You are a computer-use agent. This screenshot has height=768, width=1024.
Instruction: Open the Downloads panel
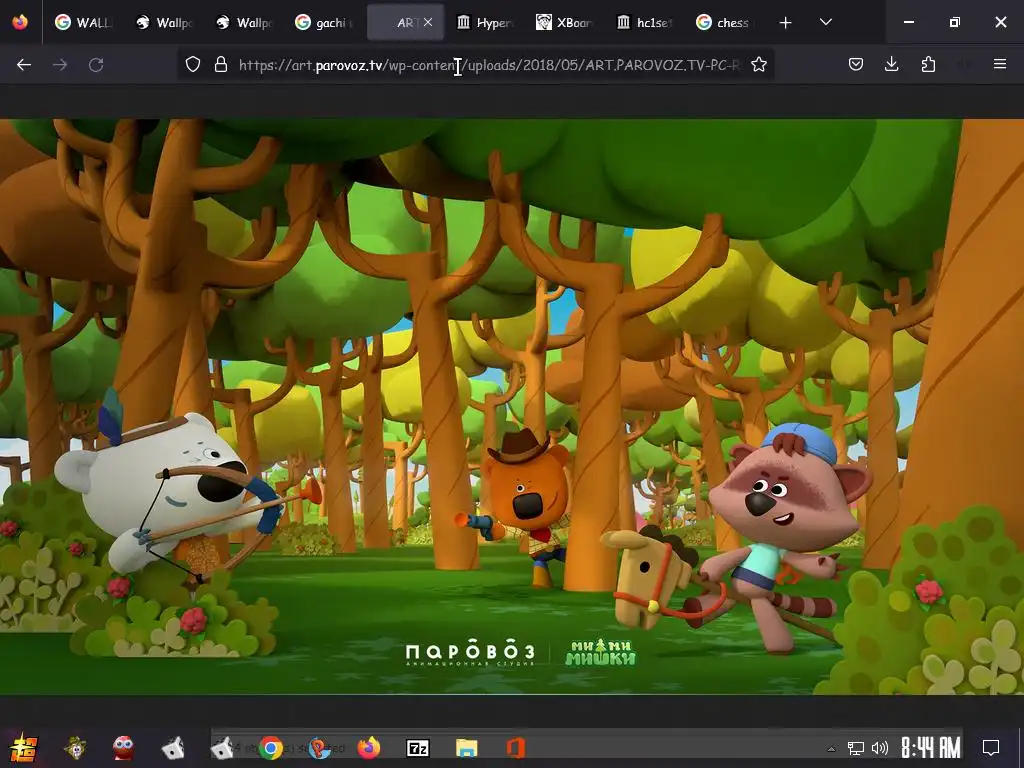tap(891, 65)
